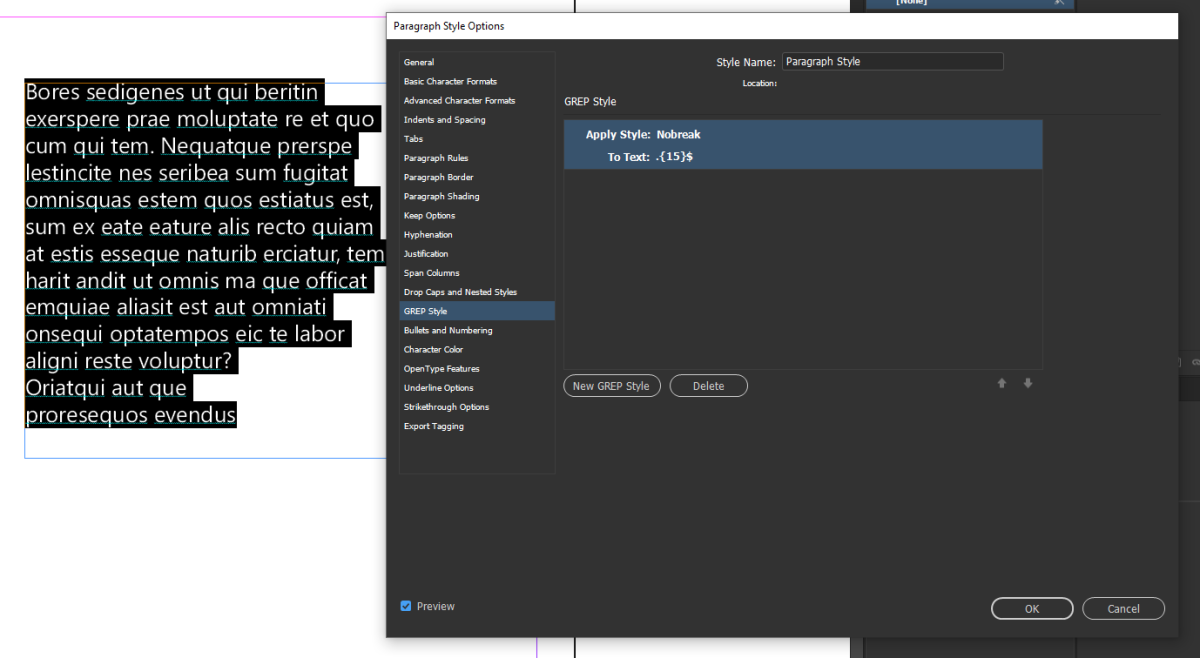Open the Apply Style Nobreak dropdown

tap(678, 134)
